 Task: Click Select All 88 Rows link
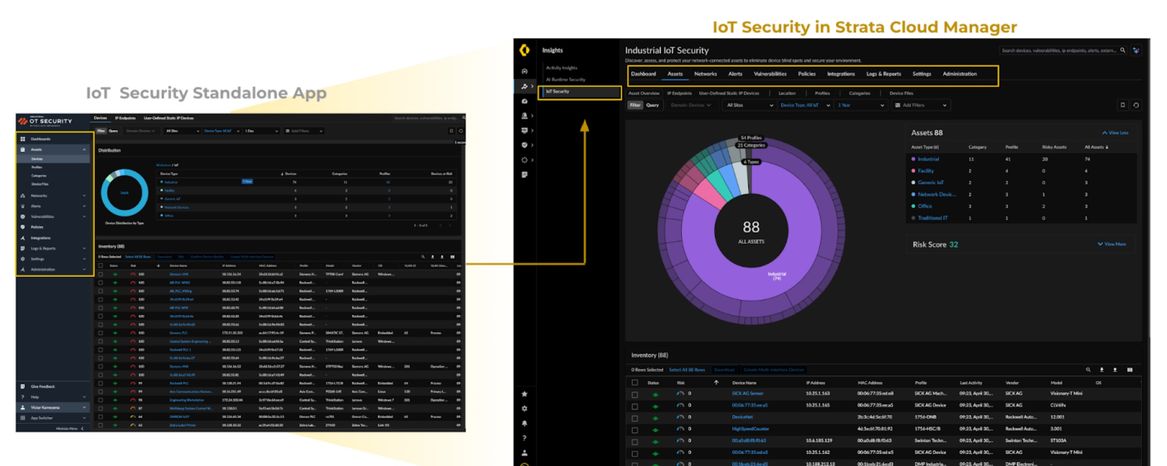687,370
